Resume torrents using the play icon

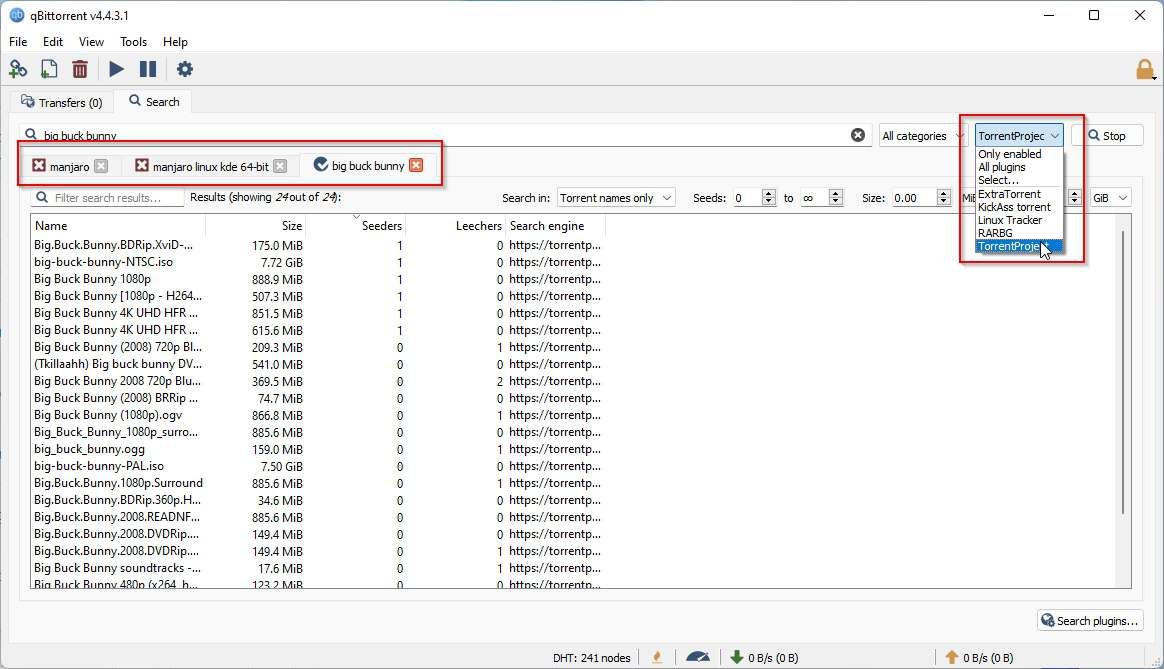[116, 69]
